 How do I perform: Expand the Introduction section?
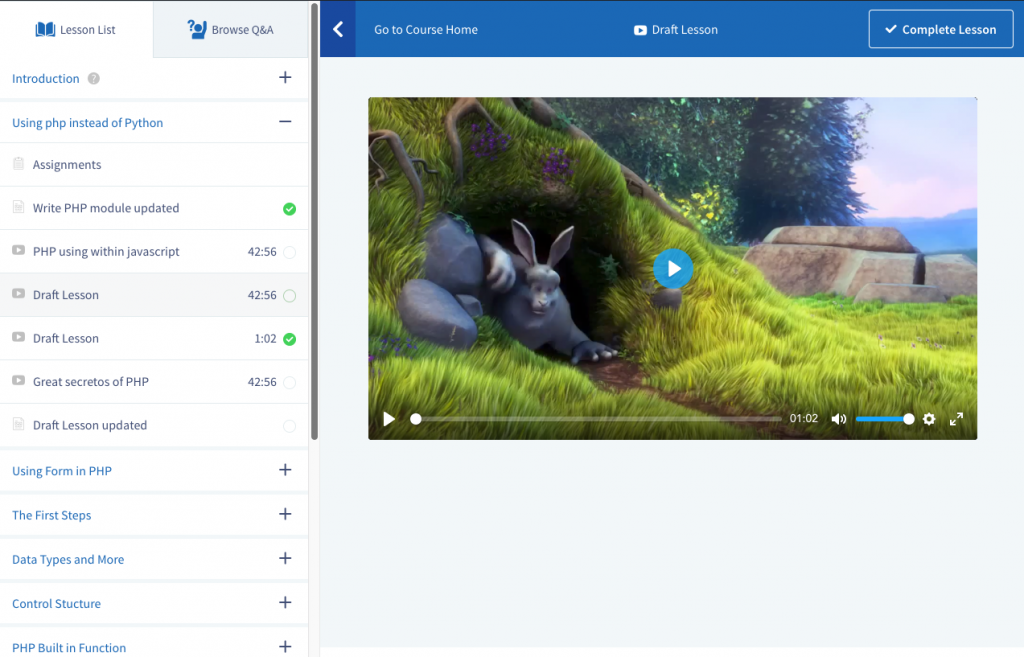click(285, 78)
